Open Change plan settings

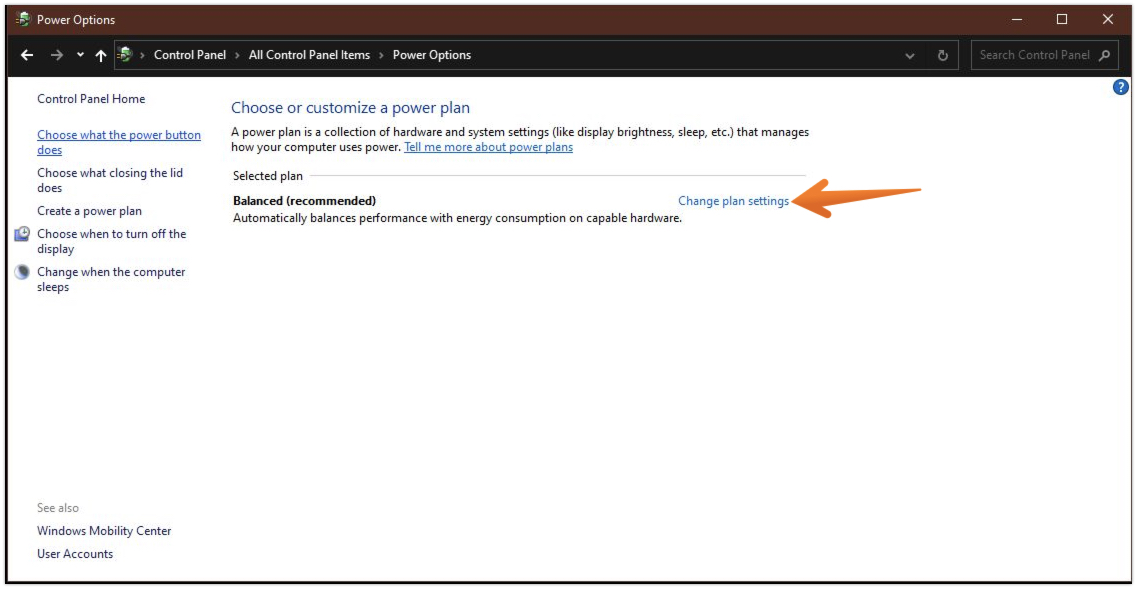point(733,200)
